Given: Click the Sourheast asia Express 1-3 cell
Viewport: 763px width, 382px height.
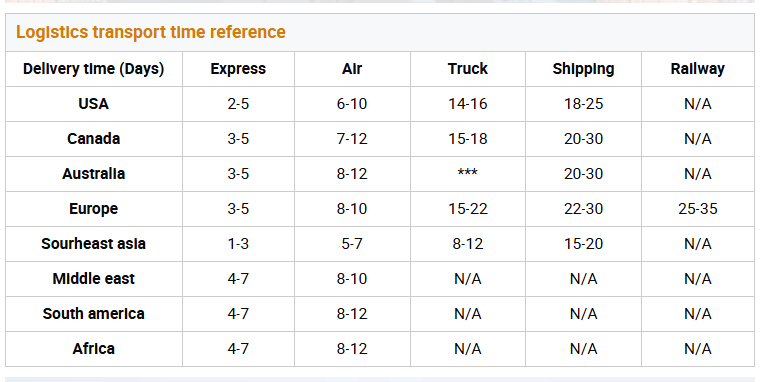Looking at the screenshot, I should click(238, 244).
